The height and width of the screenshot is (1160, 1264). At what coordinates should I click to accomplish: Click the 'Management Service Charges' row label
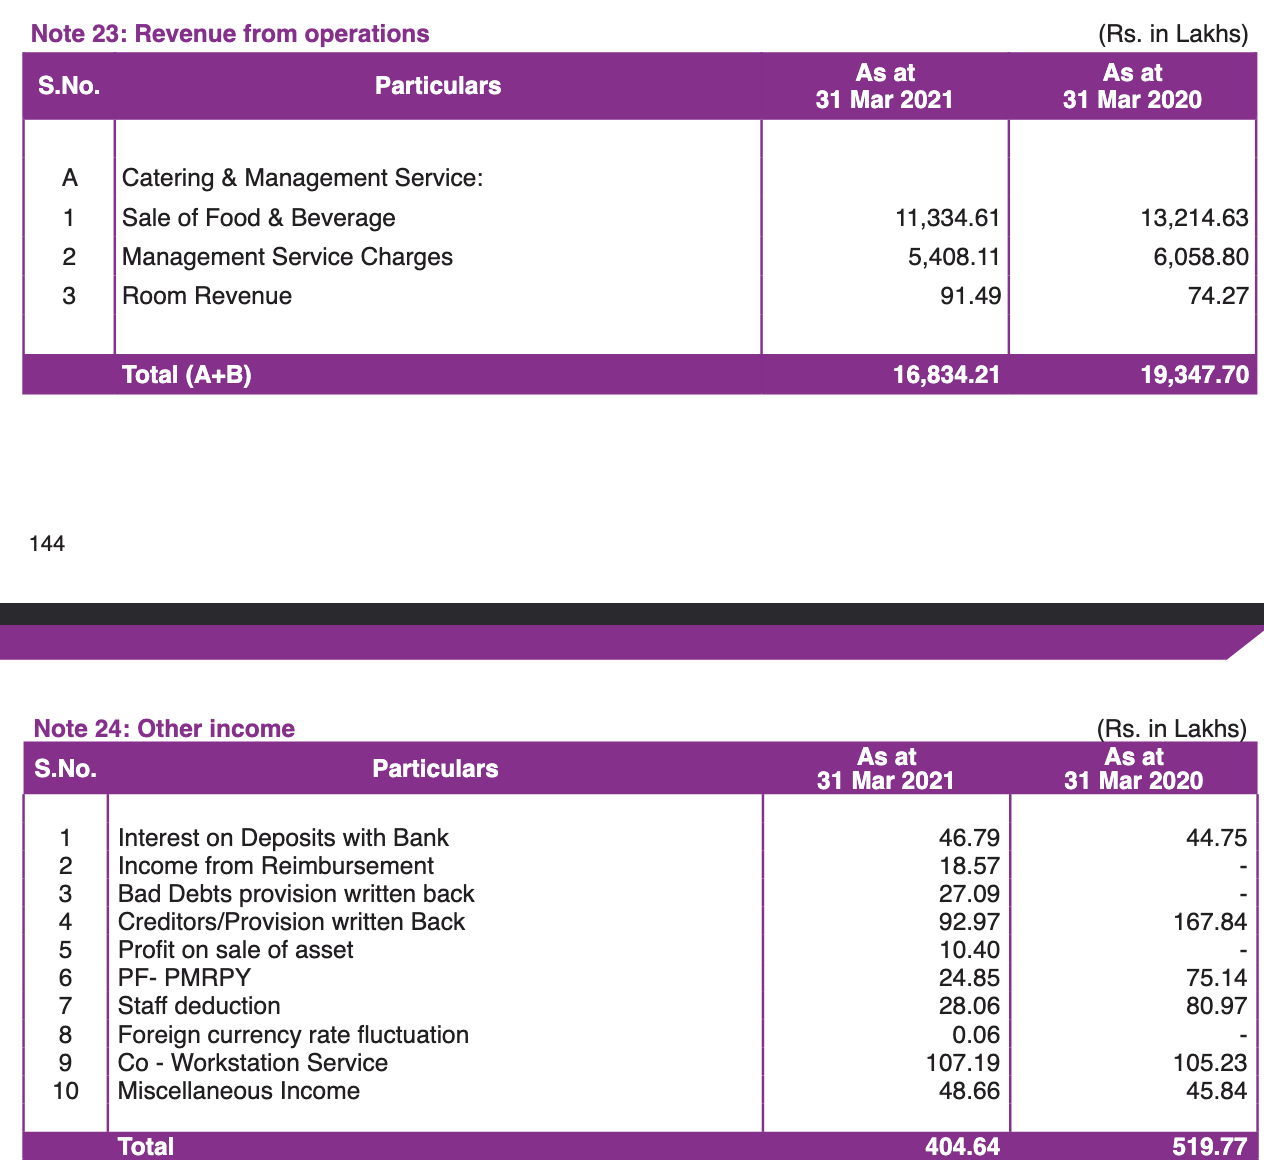pyautogui.click(x=287, y=257)
